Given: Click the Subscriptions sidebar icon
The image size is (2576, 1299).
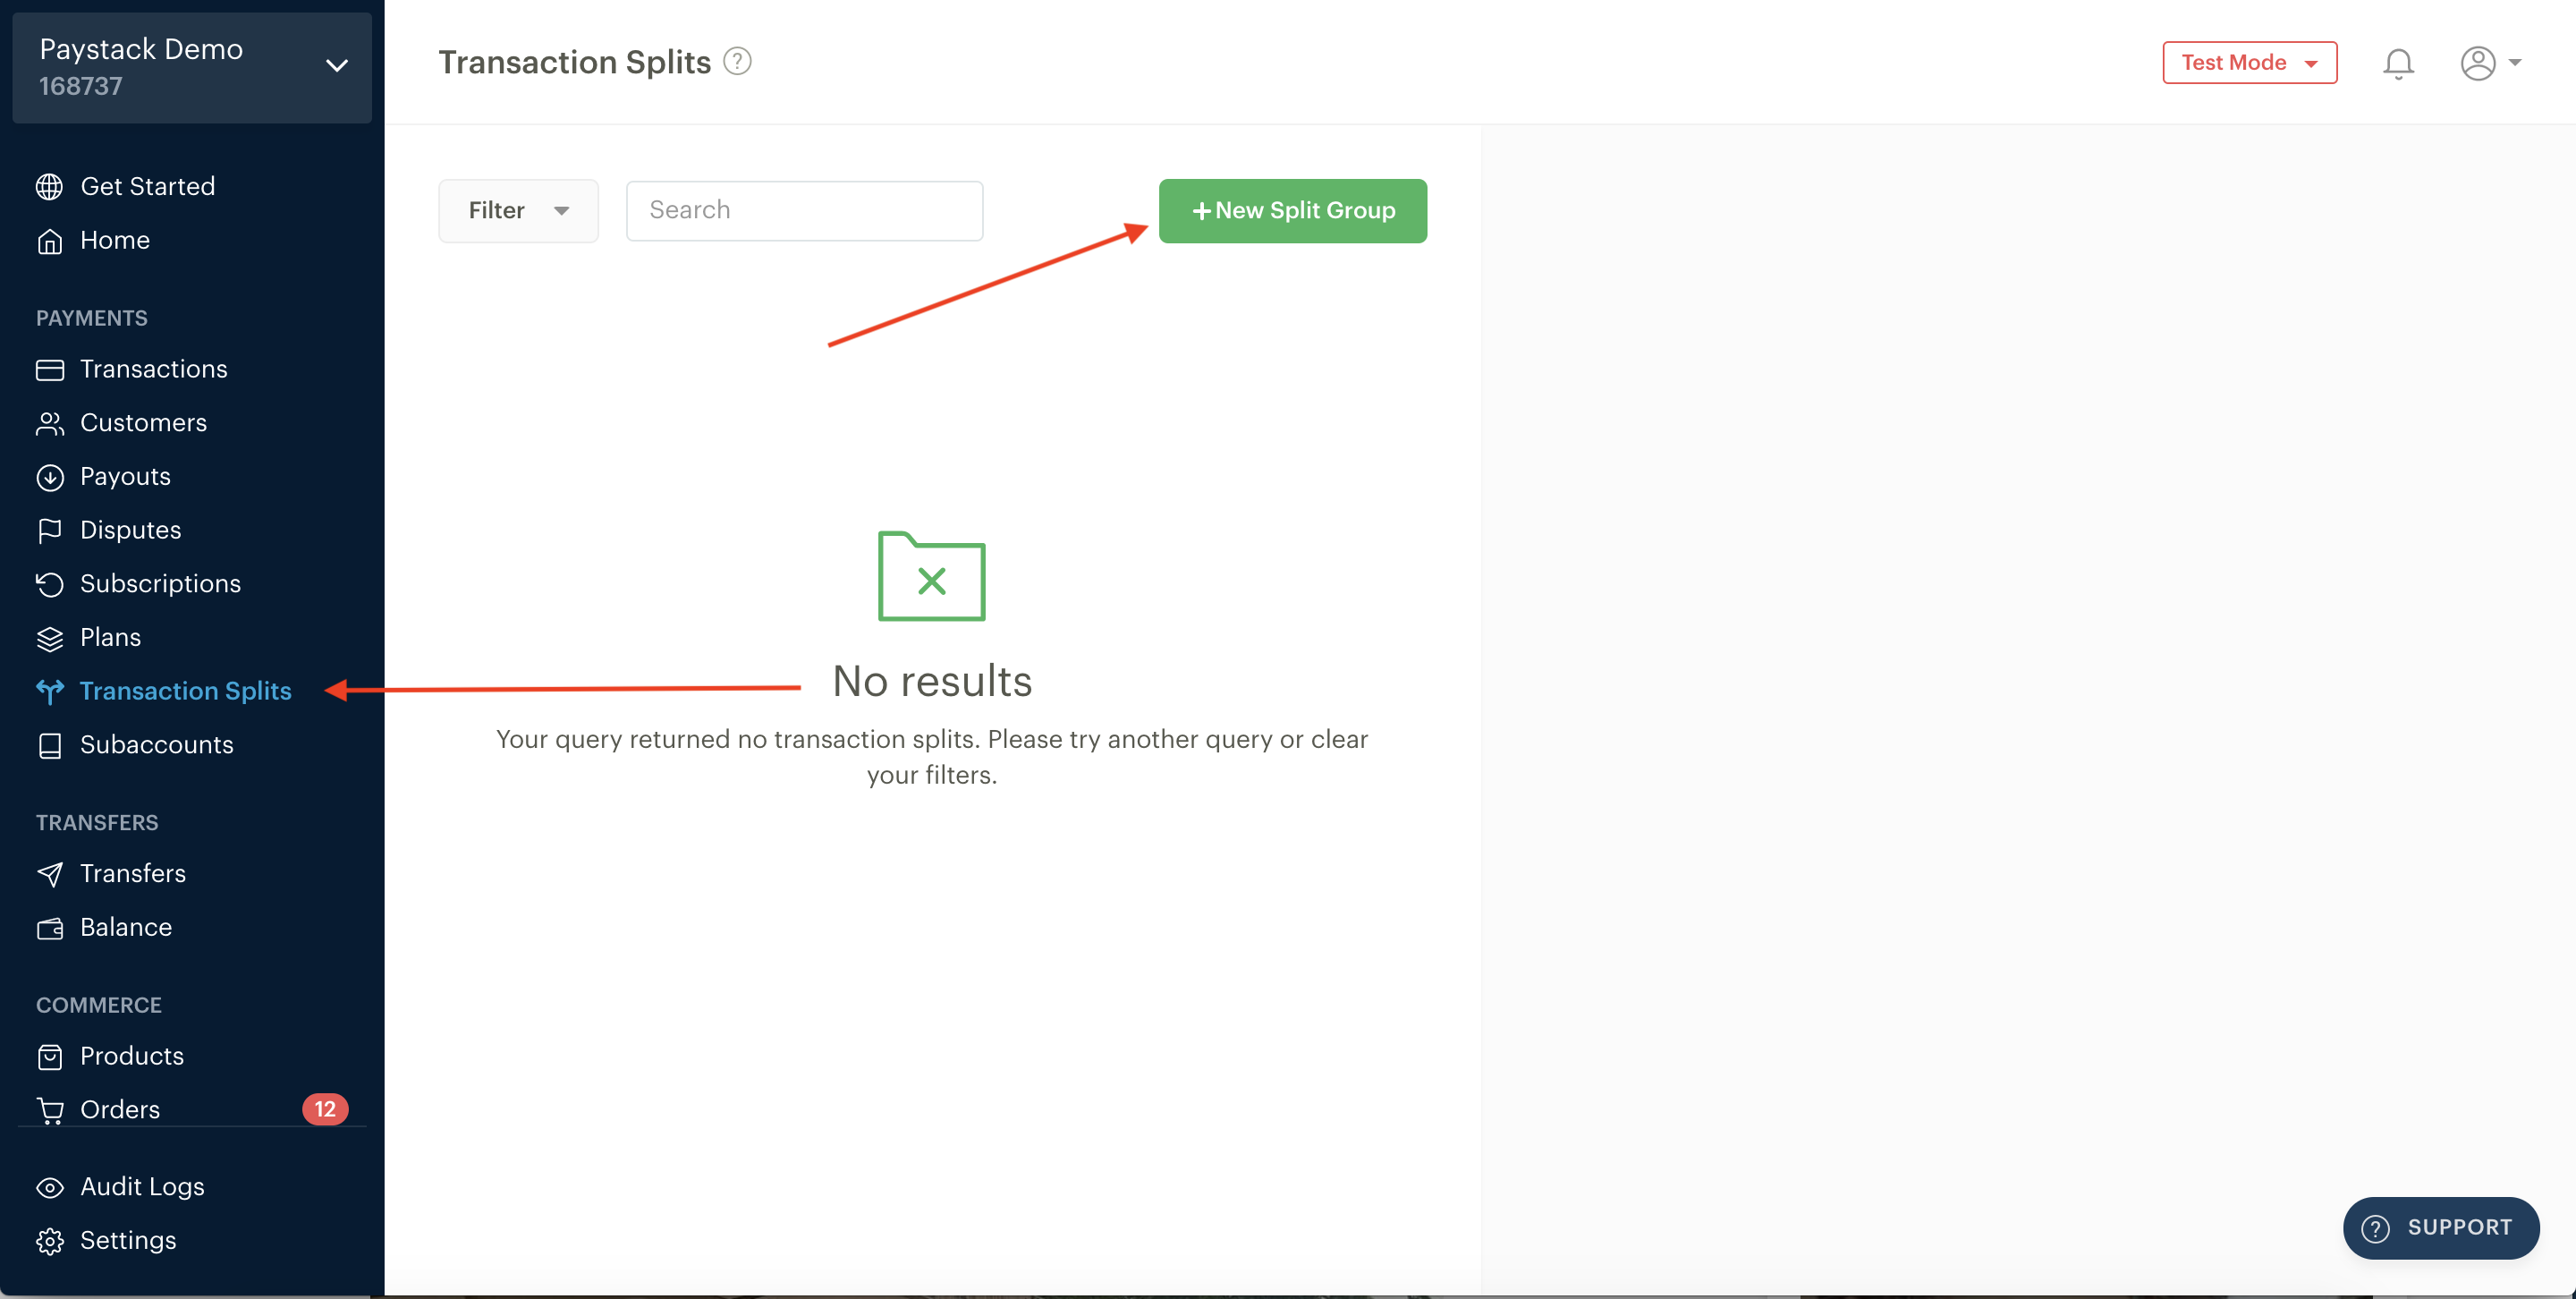Looking at the screenshot, I should 51,583.
